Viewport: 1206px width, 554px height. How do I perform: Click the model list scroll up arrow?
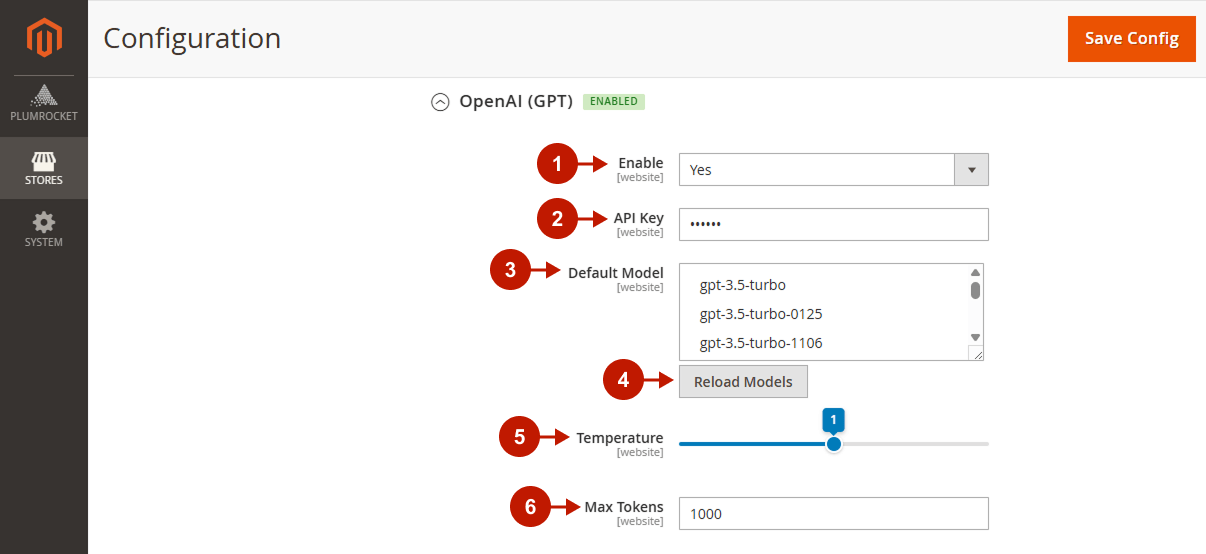975,272
